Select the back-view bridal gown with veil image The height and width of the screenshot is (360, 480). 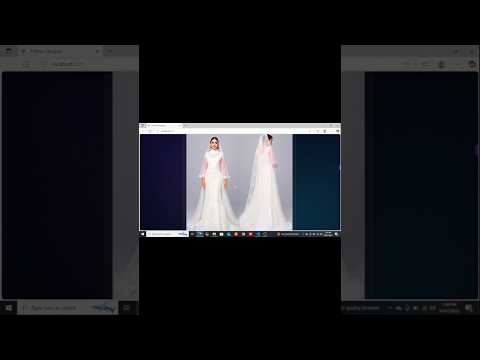[266, 182]
